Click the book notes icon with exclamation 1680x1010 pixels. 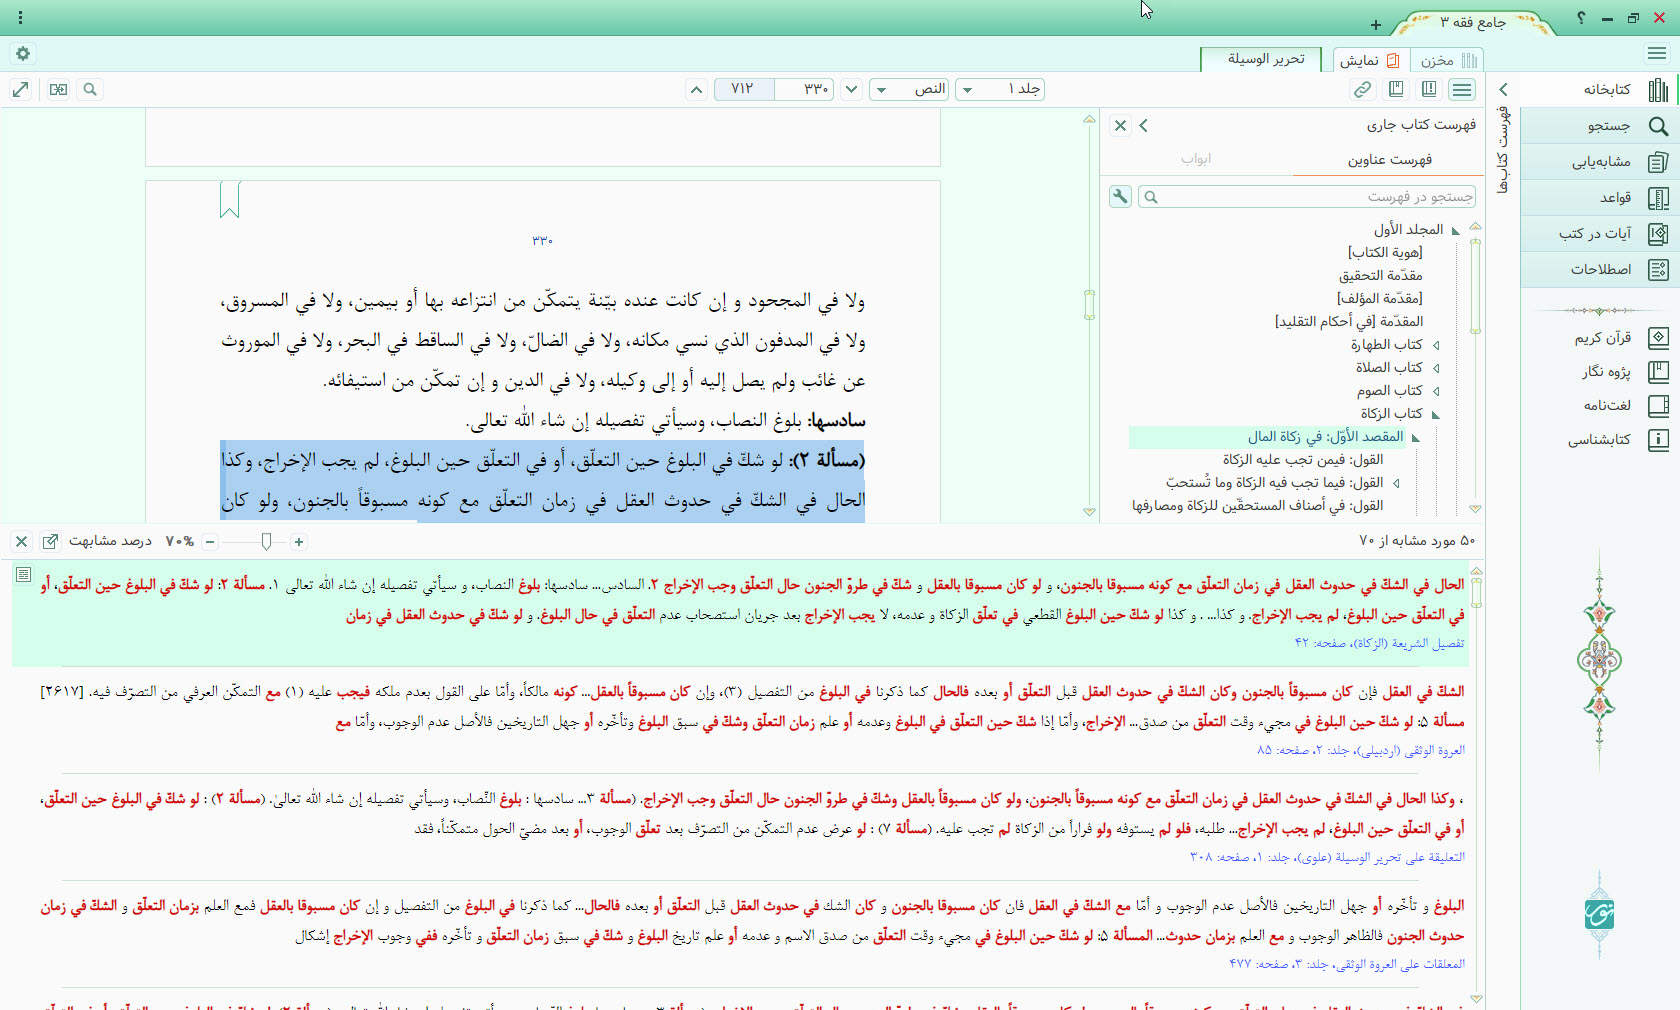click(x=1429, y=89)
